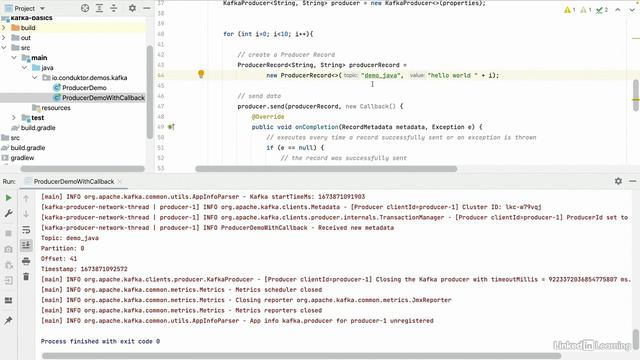
Task: Select the kafka-basics root module
Action: (x=31, y=18)
